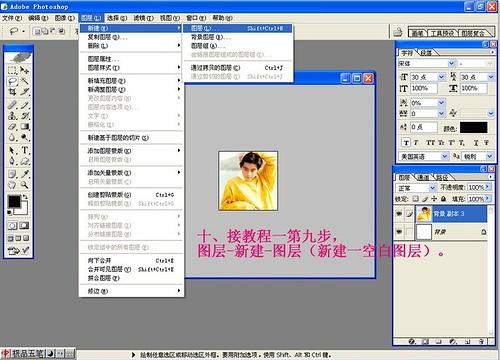Image resolution: width=500 pixels, height=360 pixels.
Task: Select the Clone Stamp tool
Action: (x=12, y=116)
